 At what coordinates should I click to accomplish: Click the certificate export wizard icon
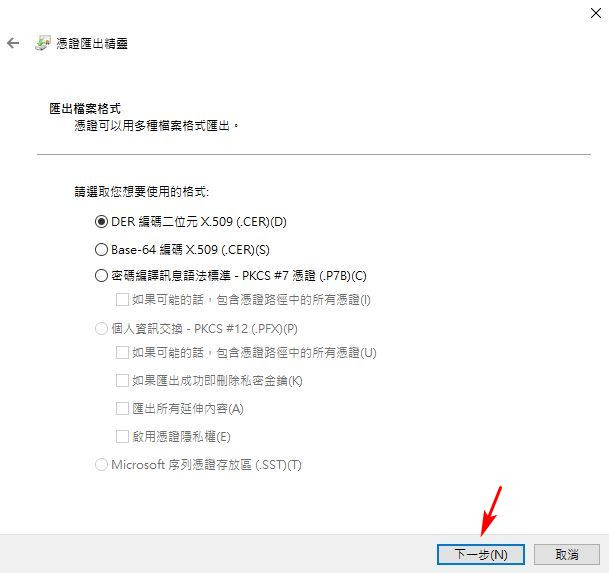click(43, 43)
